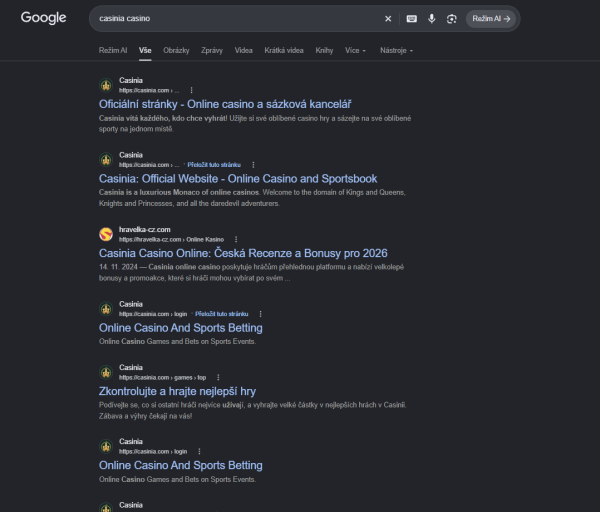Search by image with the lens icon
This screenshot has height=512, width=600.
click(452, 19)
